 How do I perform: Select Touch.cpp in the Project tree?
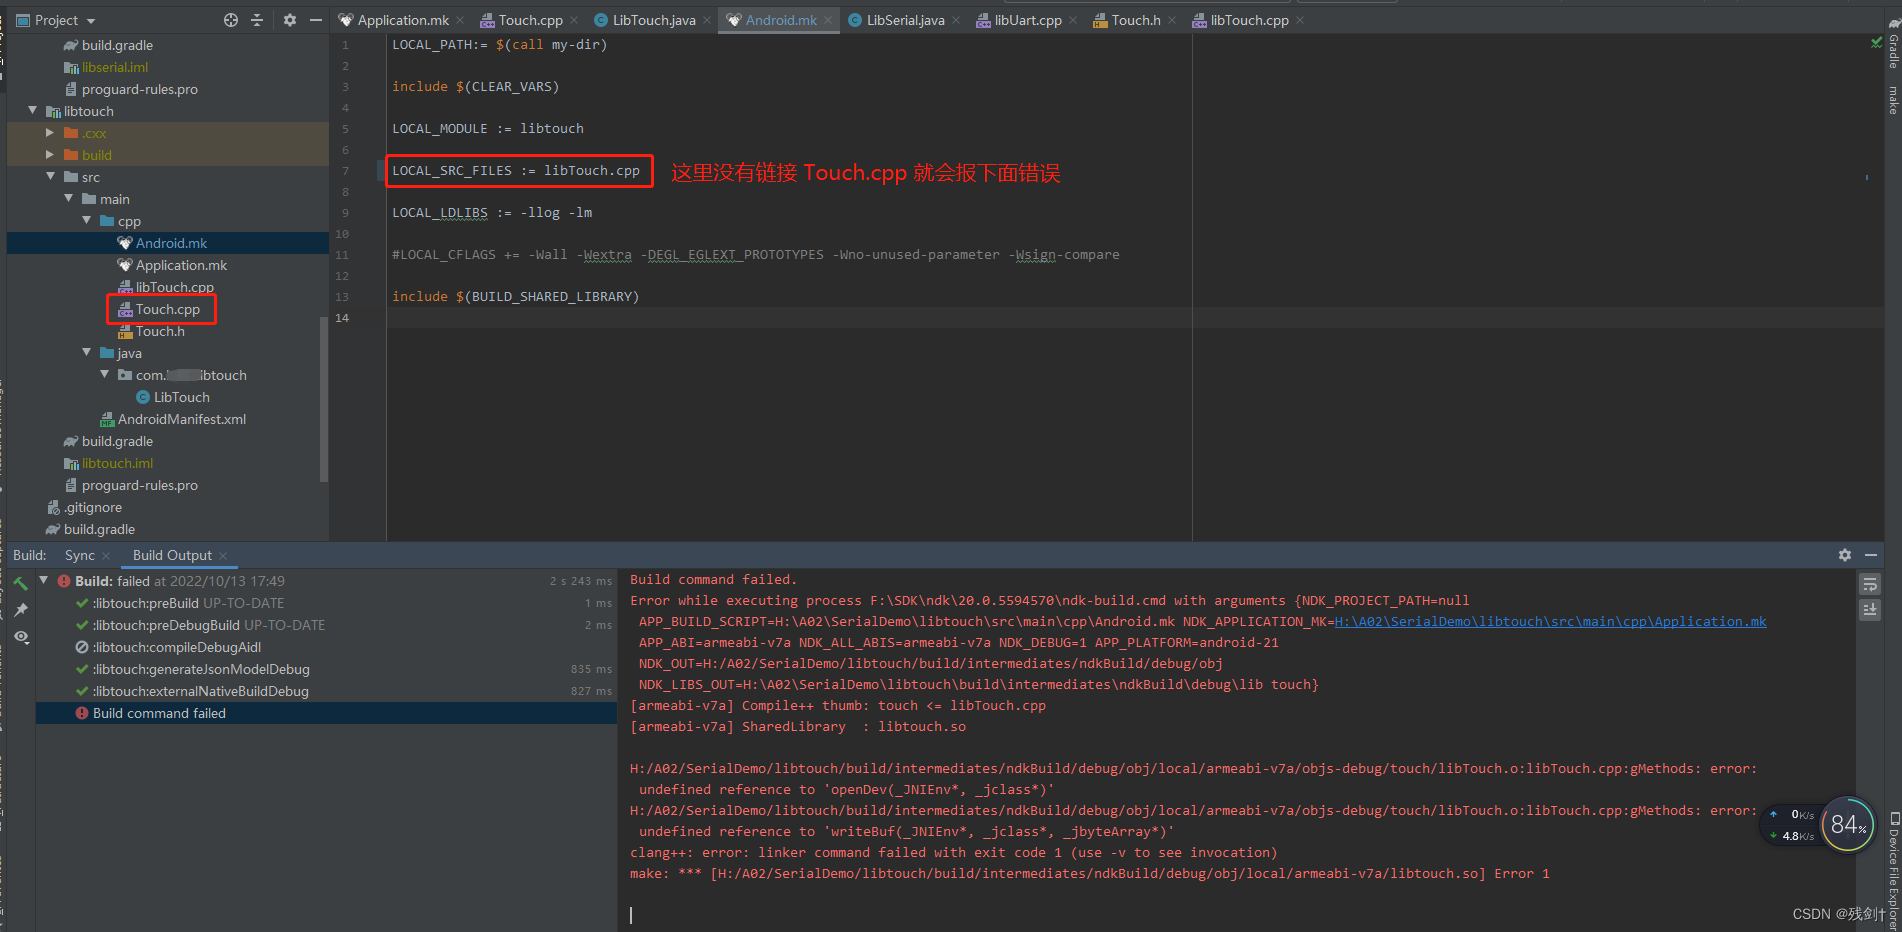[x=163, y=309]
